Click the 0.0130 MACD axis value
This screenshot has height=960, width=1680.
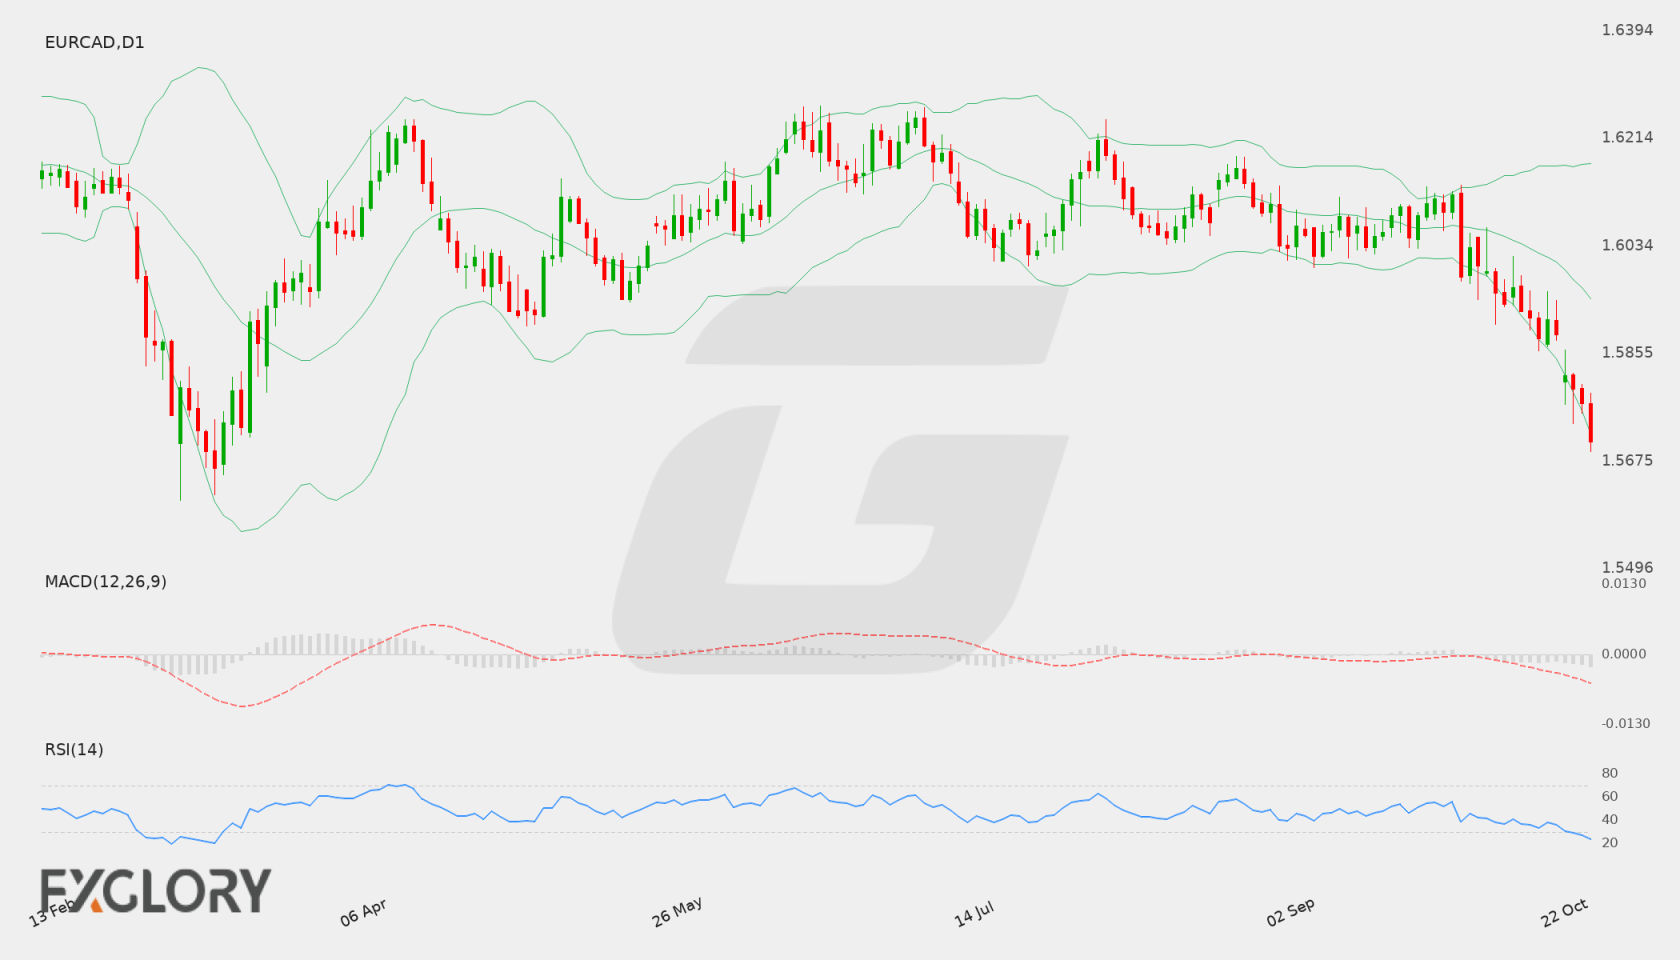point(1624,583)
